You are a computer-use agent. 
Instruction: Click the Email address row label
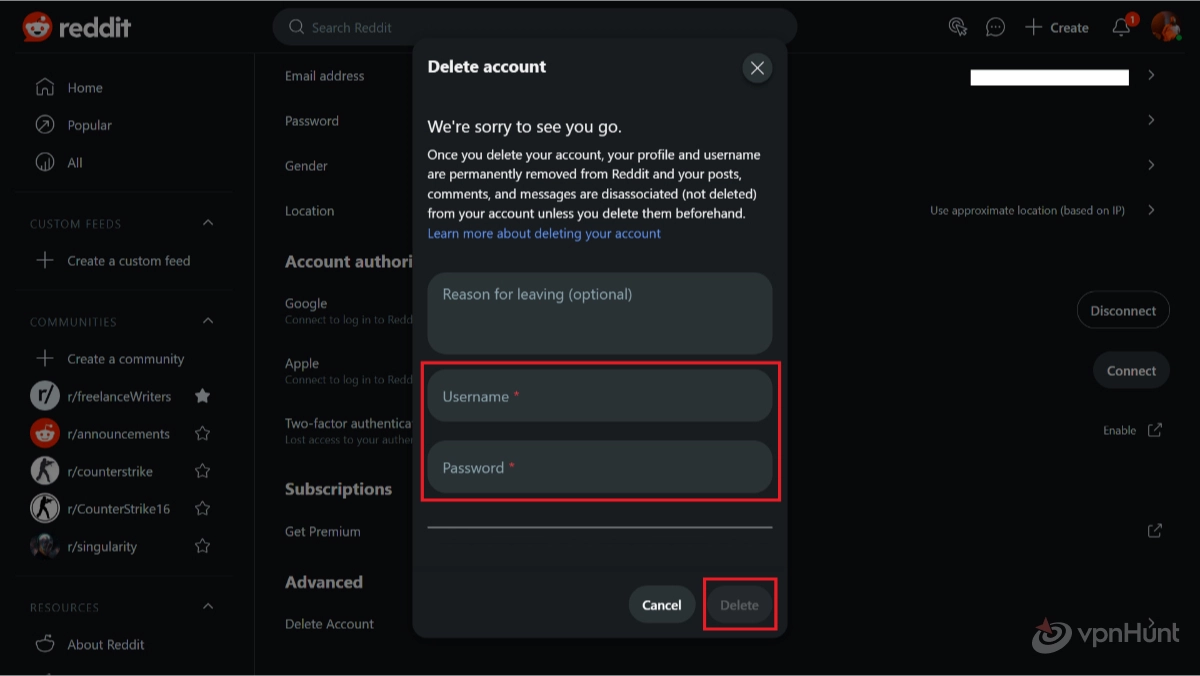(x=324, y=76)
